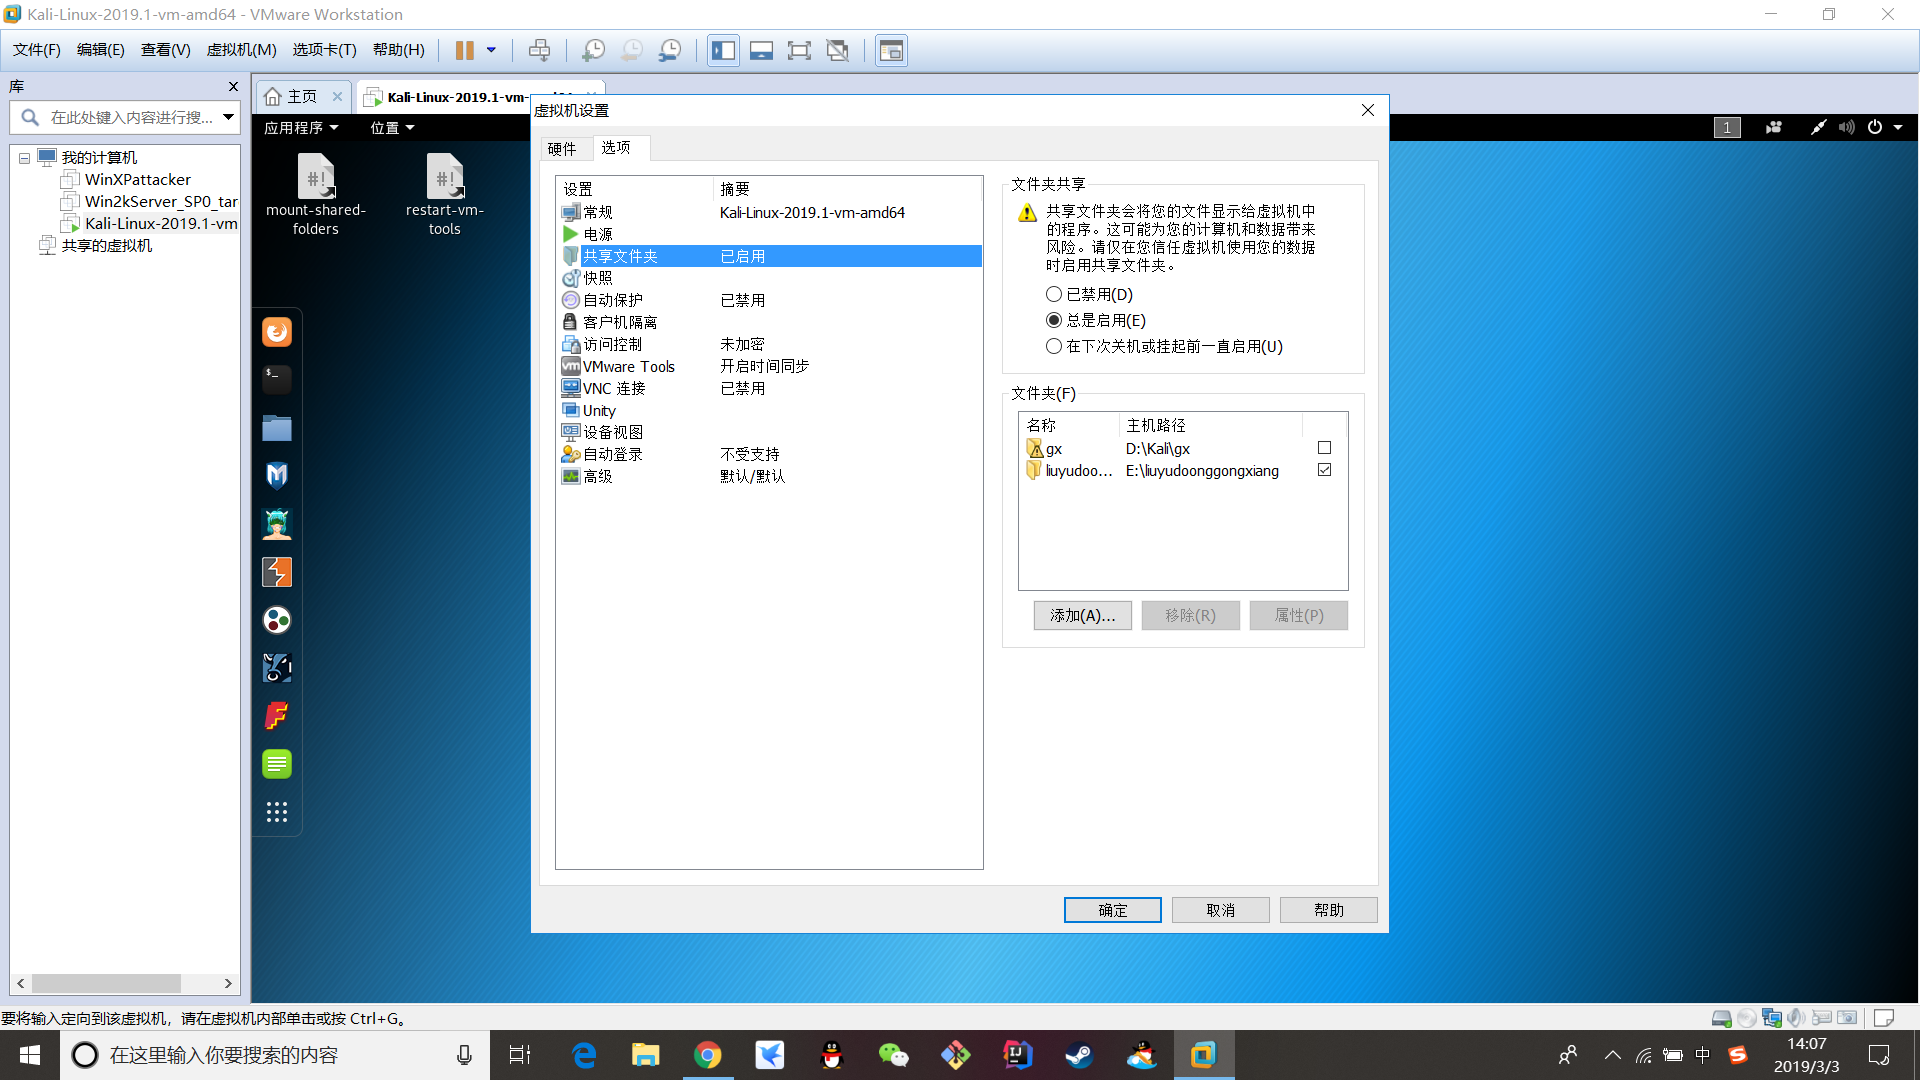Select the AutoProtect settings row
The width and height of the screenshot is (1920, 1080).
click(x=770, y=300)
